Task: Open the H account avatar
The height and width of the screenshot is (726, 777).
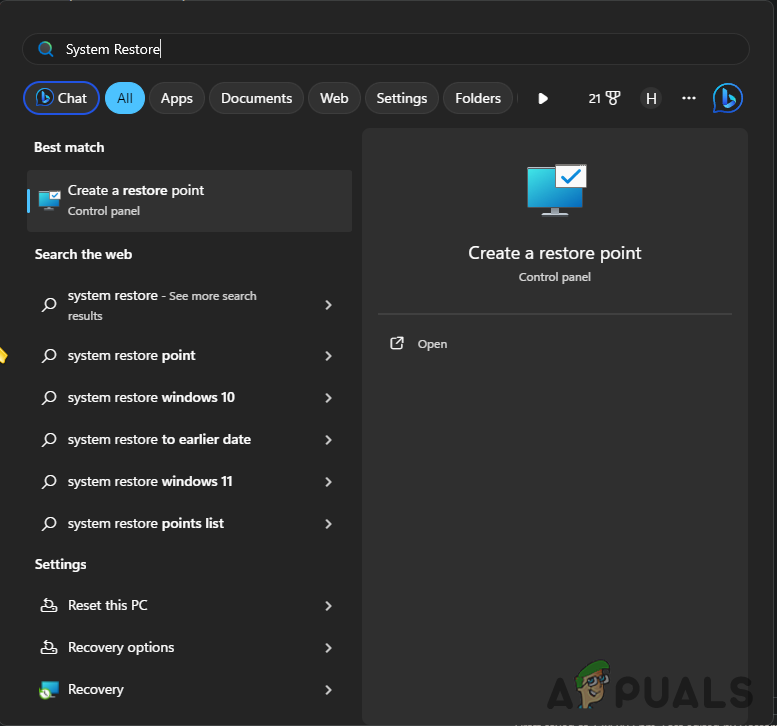Action: coord(651,98)
